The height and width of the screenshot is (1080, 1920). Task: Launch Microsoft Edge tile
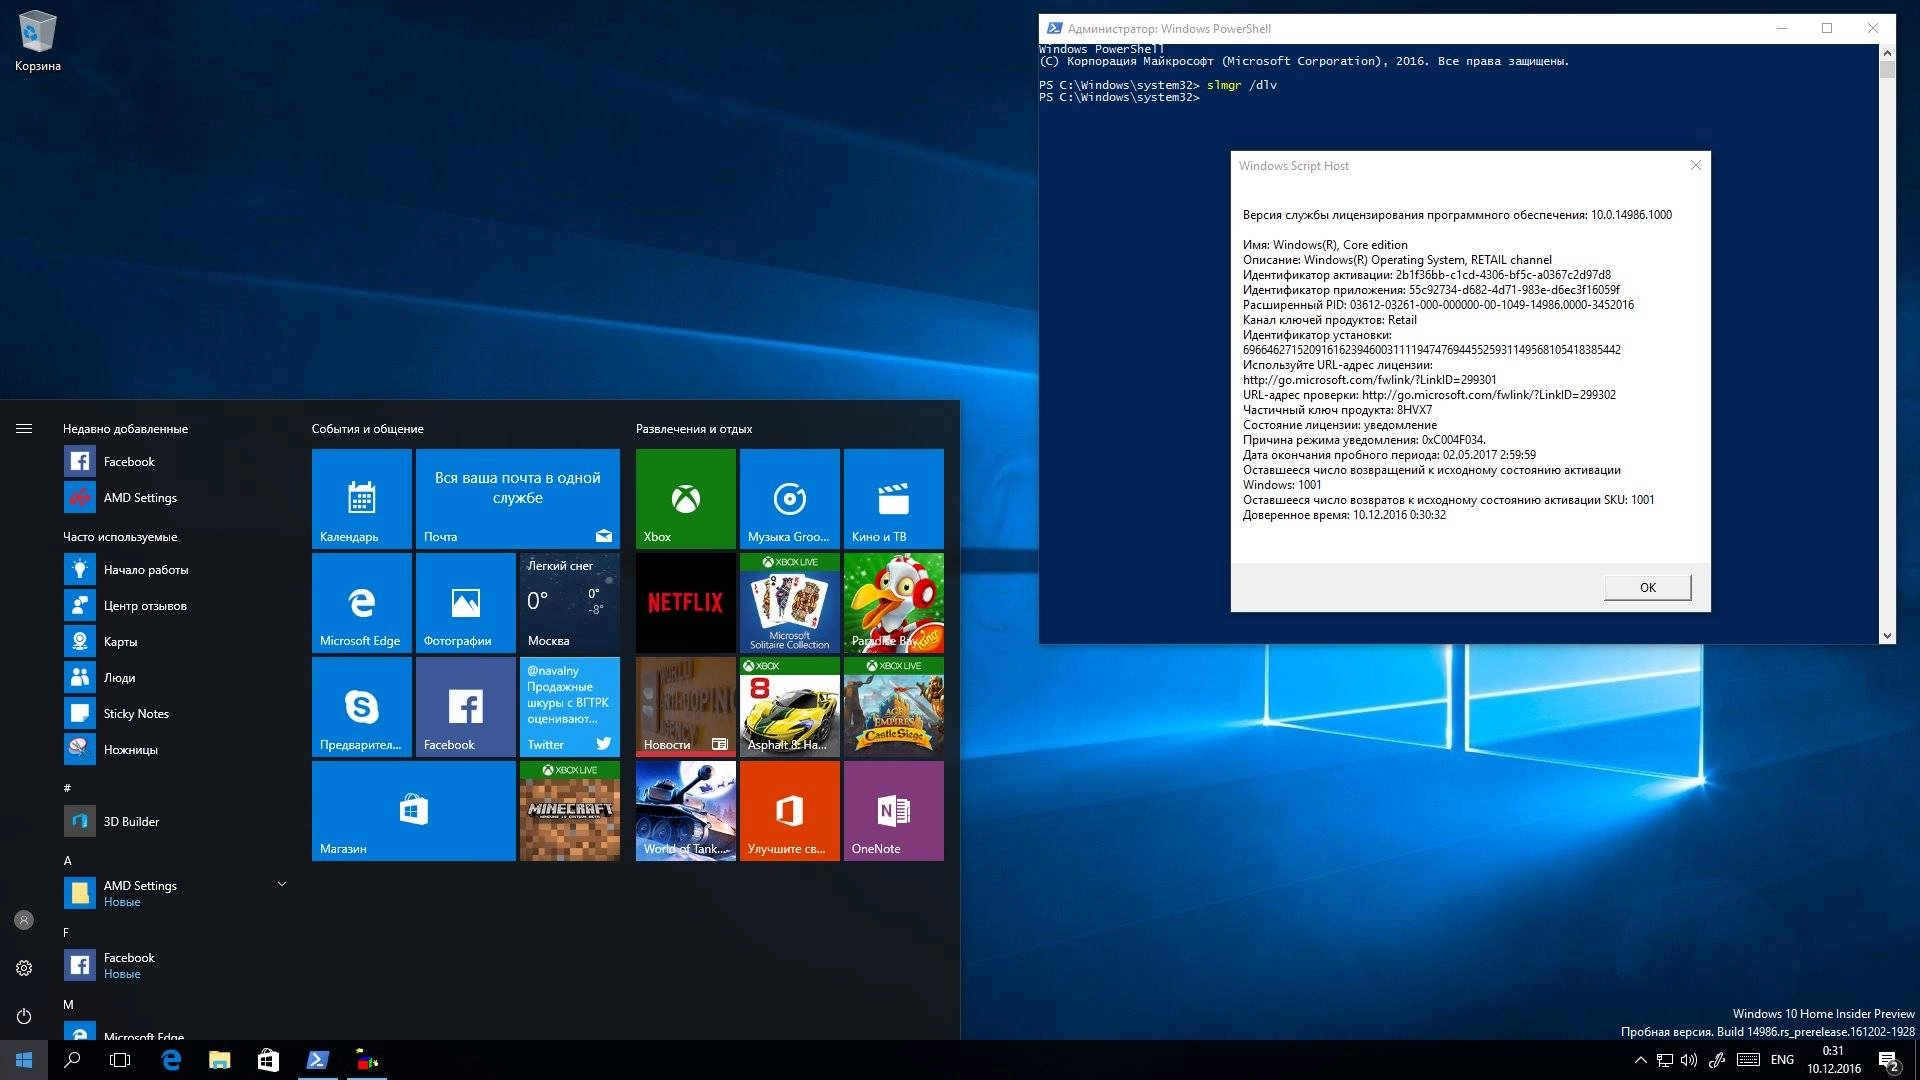[362, 603]
